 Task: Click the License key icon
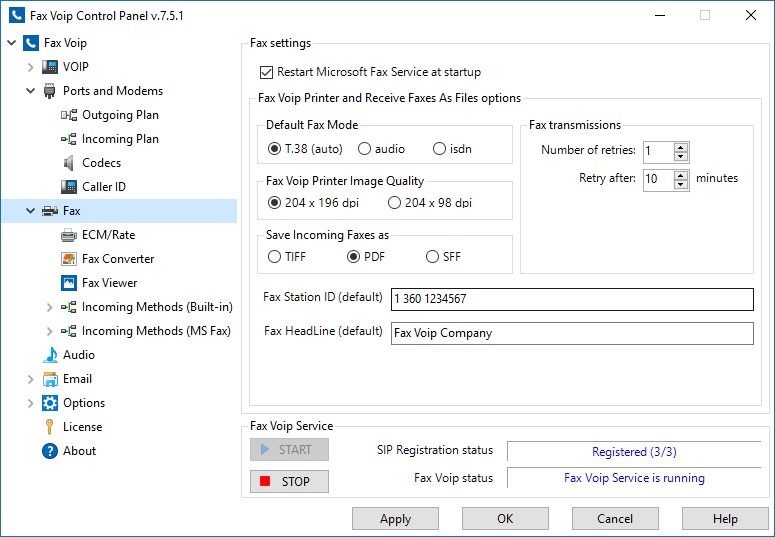(x=50, y=427)
